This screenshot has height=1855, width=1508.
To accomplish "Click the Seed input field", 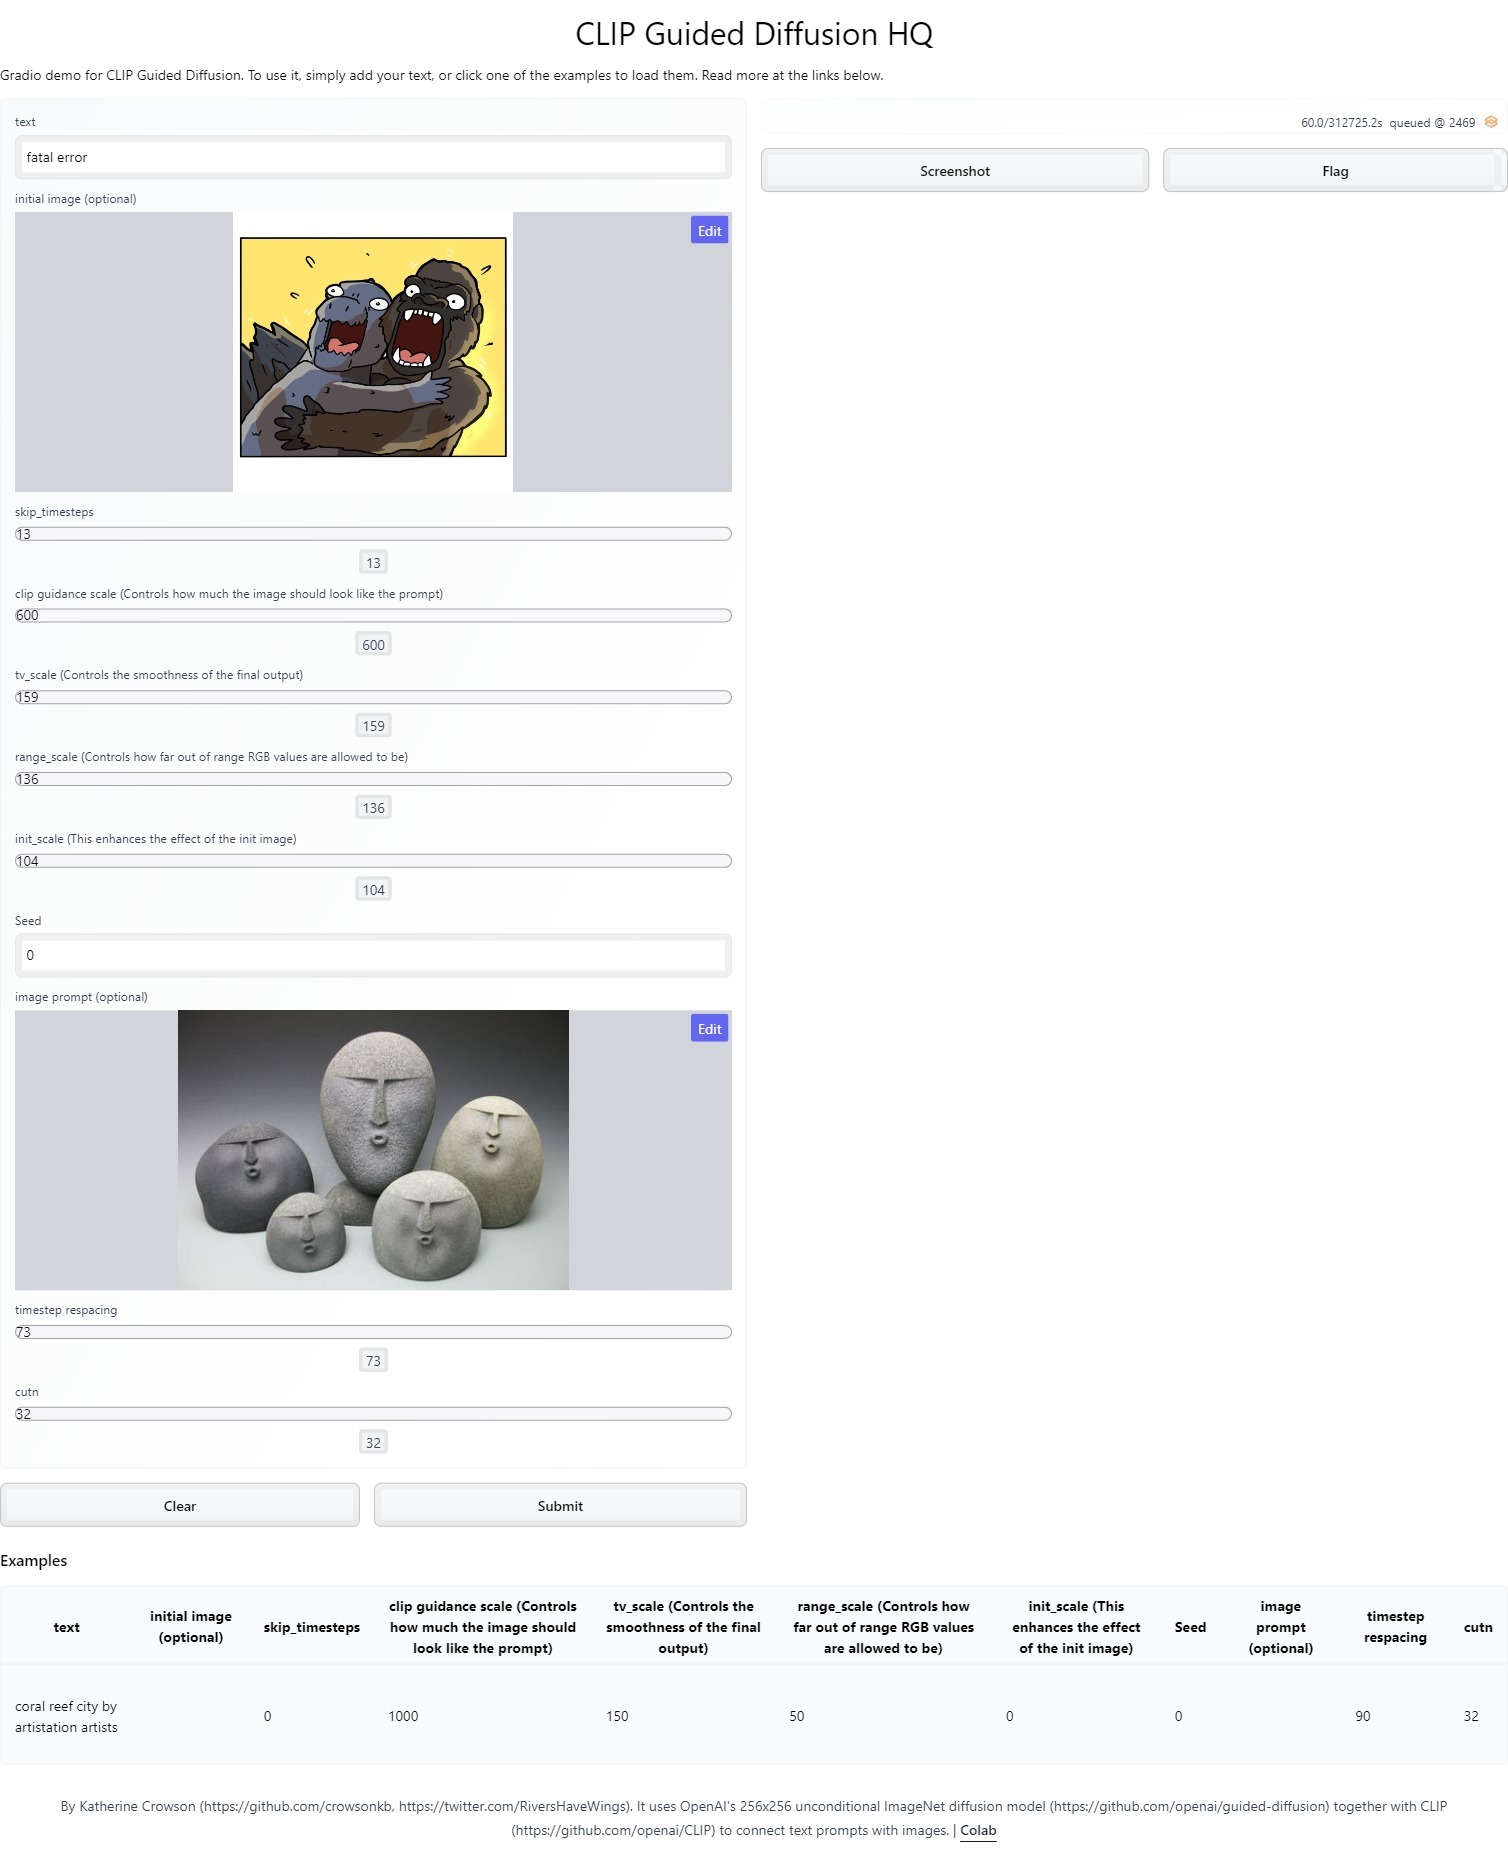I will tap(373, 955).
